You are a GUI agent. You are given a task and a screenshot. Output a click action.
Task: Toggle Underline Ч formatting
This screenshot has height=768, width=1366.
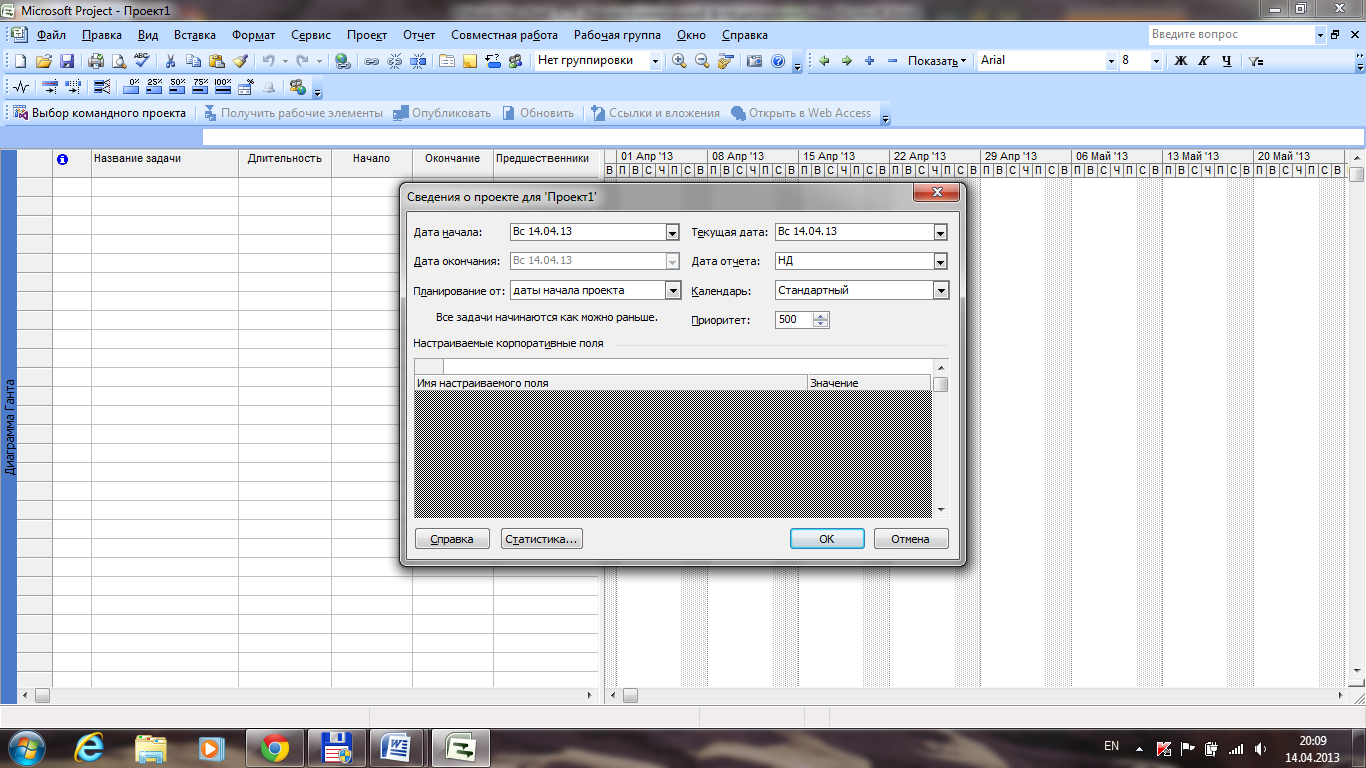(1227, 61)
